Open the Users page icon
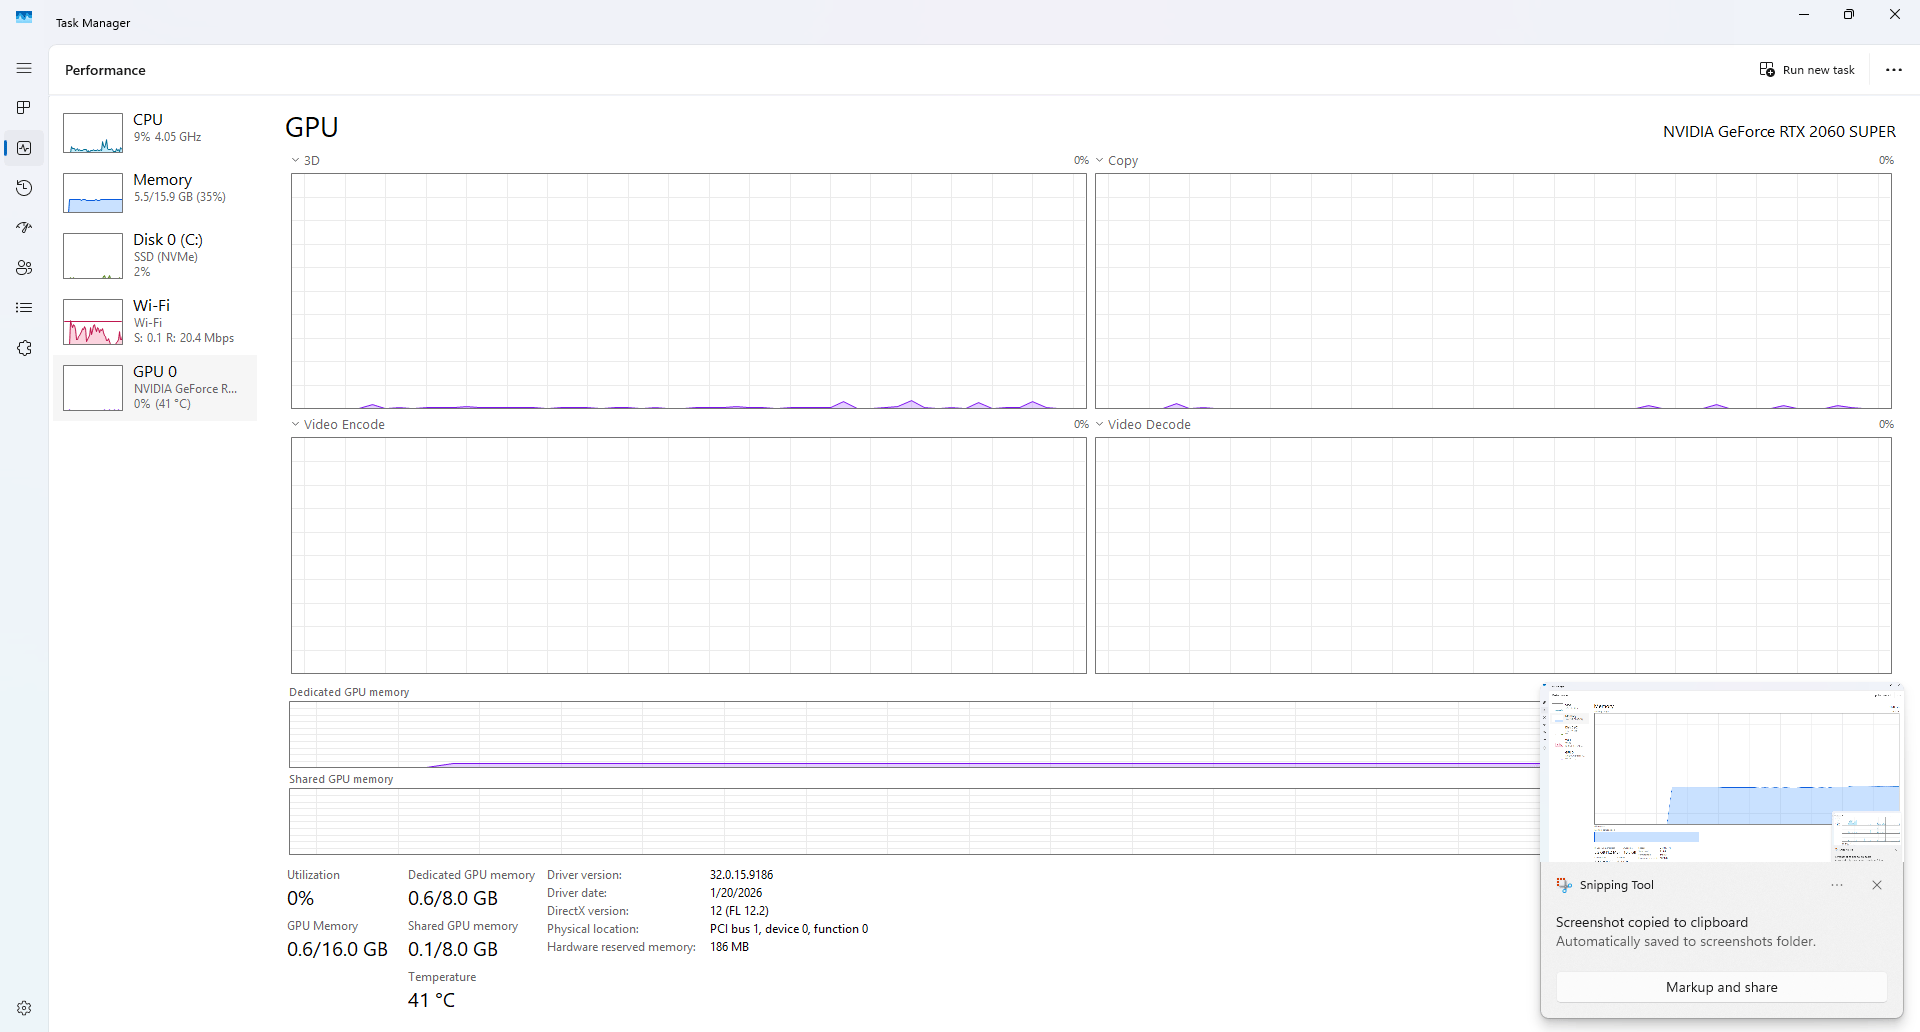 24,268
